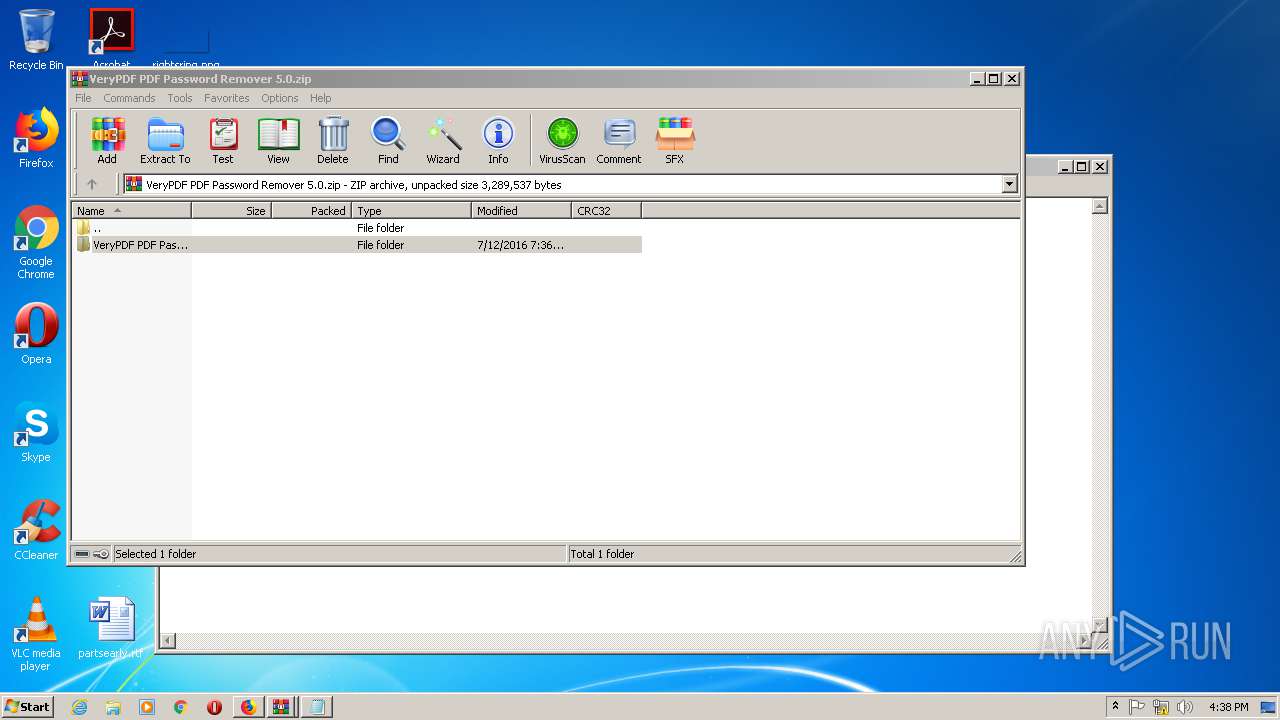Open Skype desktop shortcut
Image resolution: width=1280 pixels, height=720 pixels.
pos(36,432)
